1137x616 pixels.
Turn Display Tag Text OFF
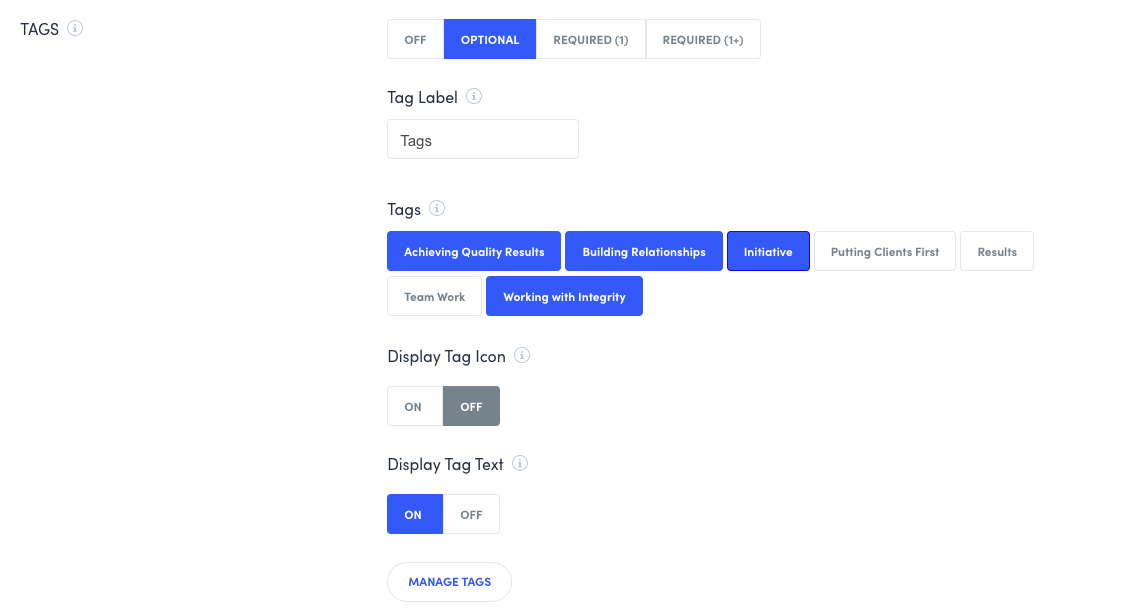(x=471, y=515)
